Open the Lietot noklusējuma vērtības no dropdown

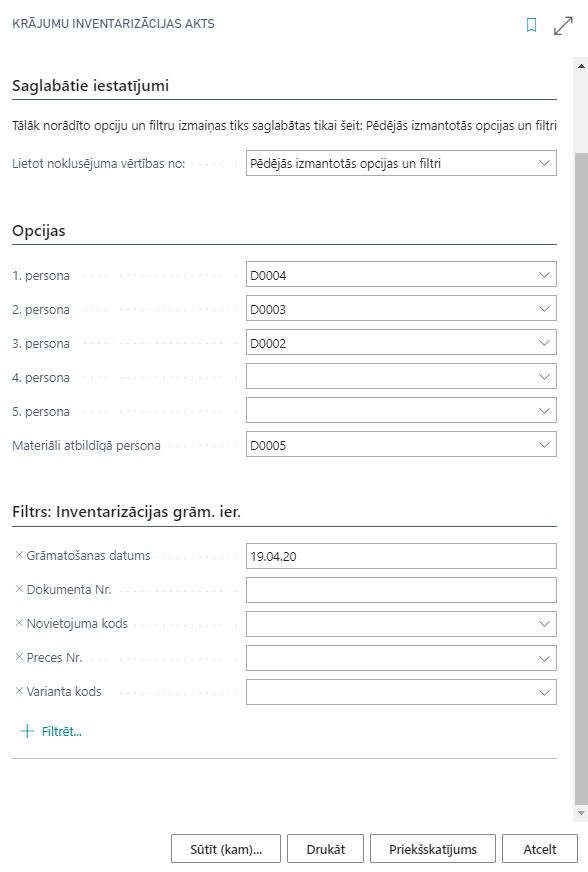pos(544,163)
